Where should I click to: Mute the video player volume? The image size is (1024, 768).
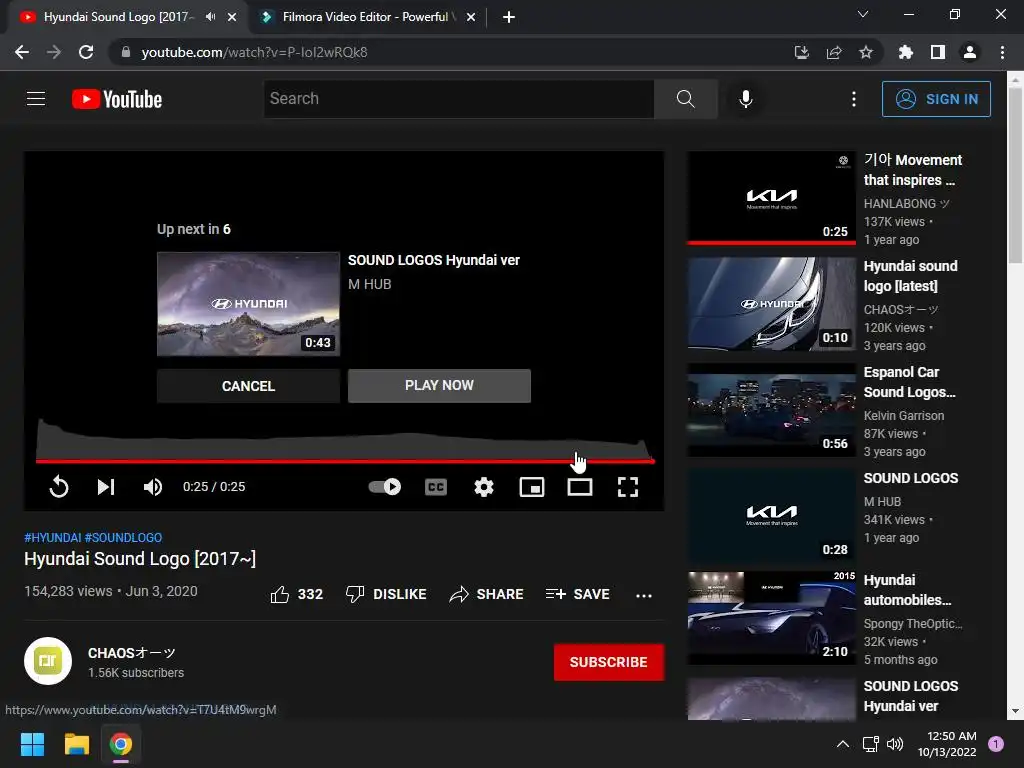pyautogui.click(x=152, y=487)
